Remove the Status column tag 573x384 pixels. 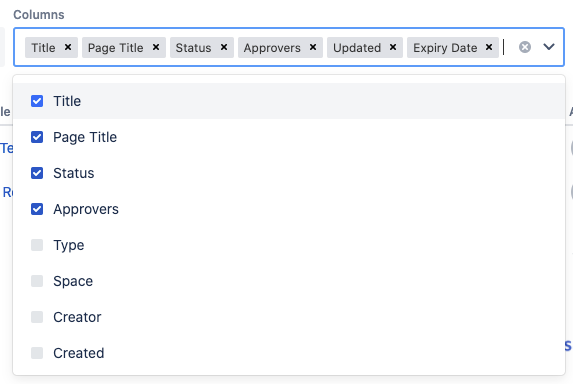pyautogui.click(x=224, y=47)
